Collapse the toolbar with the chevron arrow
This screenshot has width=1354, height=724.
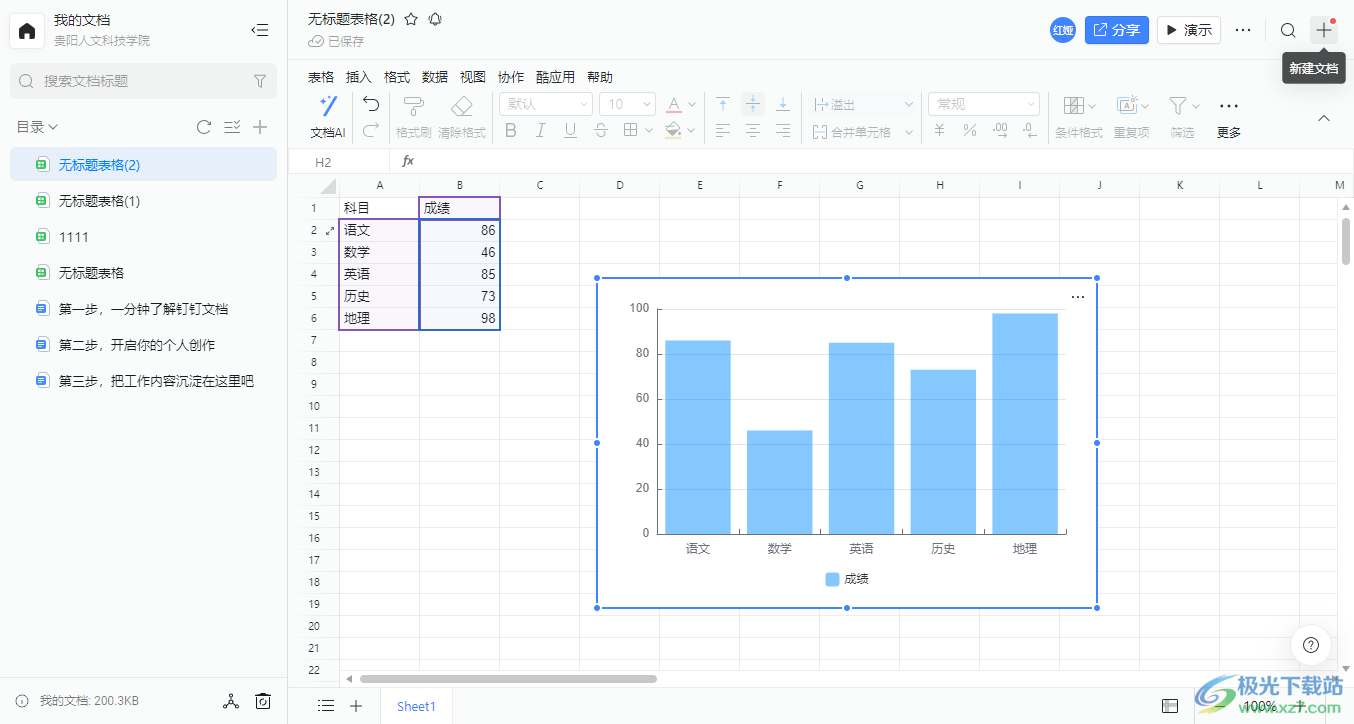coord(1324,118)
